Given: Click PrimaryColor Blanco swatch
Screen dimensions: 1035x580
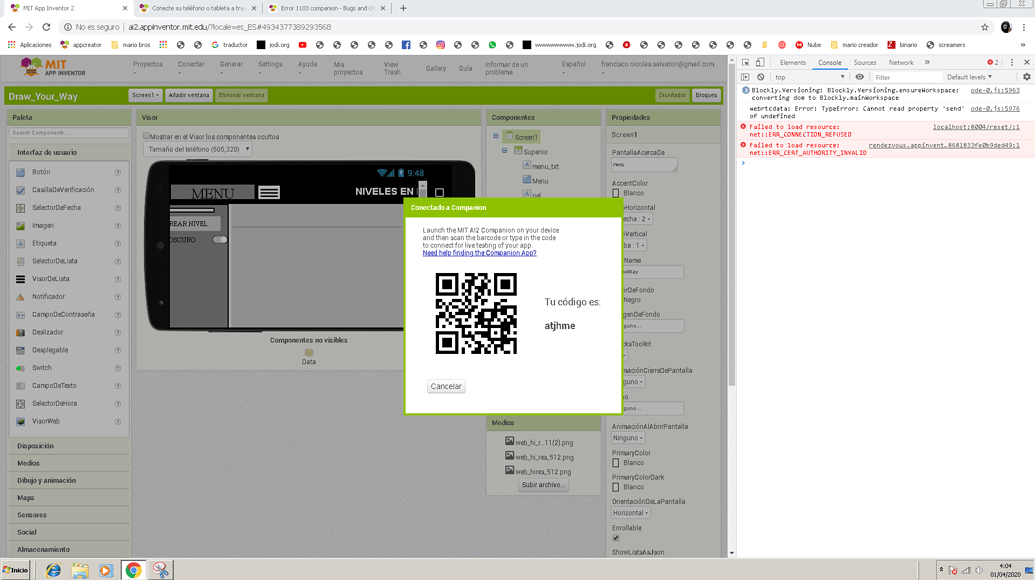Looking at the screenshot, I should click(616, 463).
